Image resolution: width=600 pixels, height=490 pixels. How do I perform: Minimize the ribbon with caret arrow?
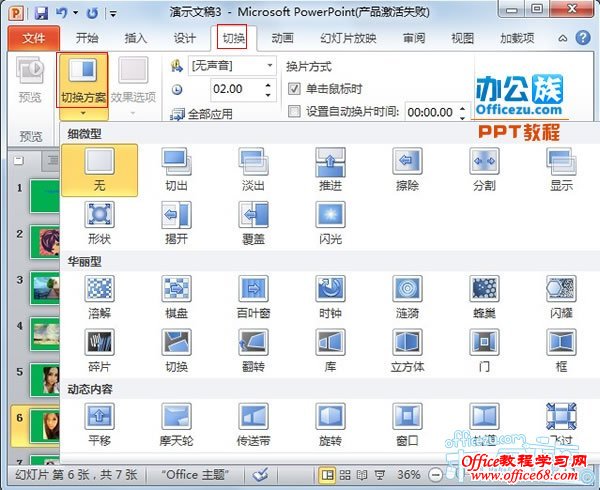(x=562, y=38)
